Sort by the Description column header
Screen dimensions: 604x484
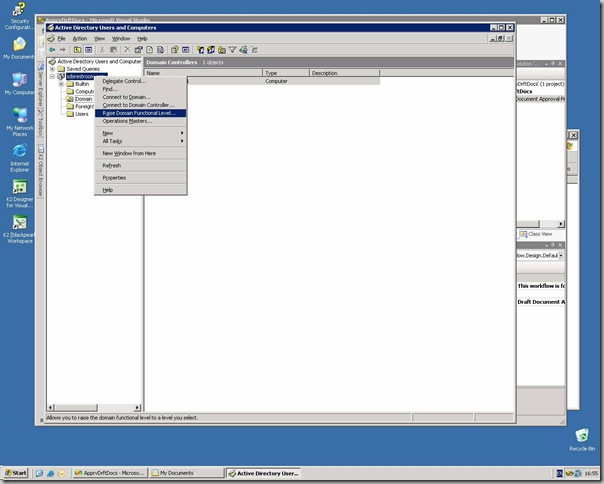point(344,73)
